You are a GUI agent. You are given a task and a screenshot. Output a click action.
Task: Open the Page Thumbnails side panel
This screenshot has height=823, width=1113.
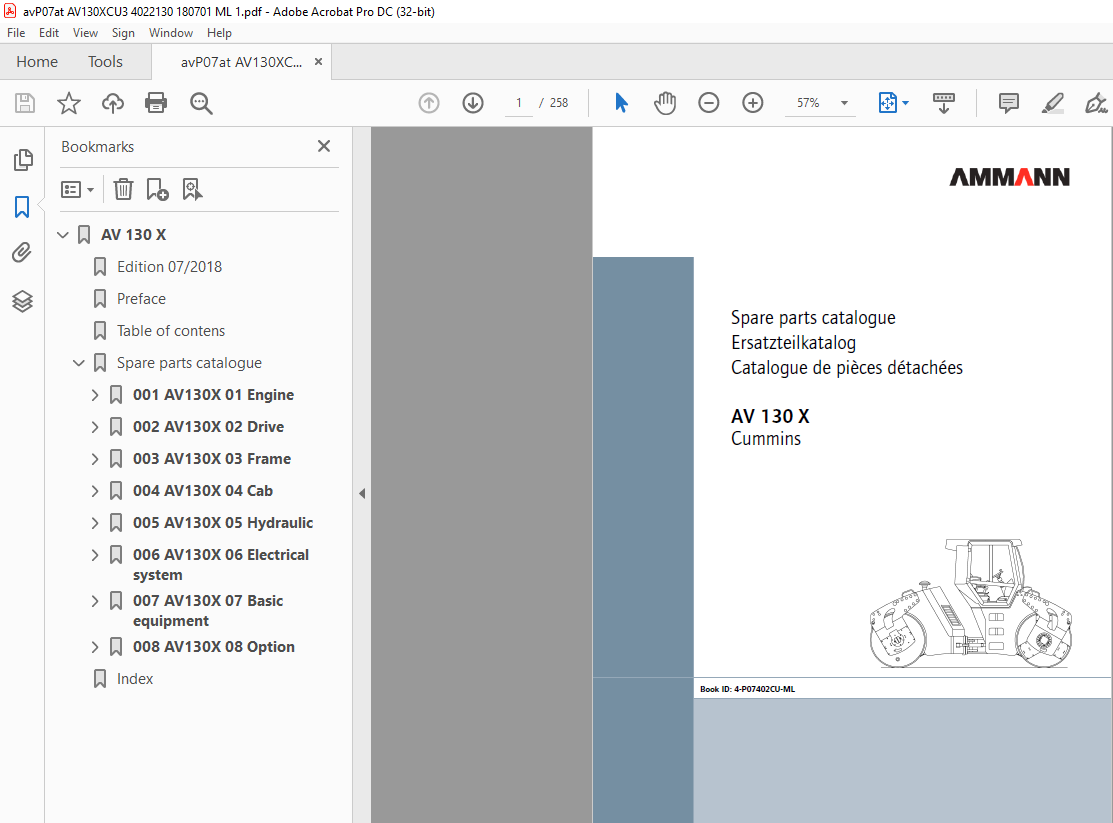[x=23, y=160]
